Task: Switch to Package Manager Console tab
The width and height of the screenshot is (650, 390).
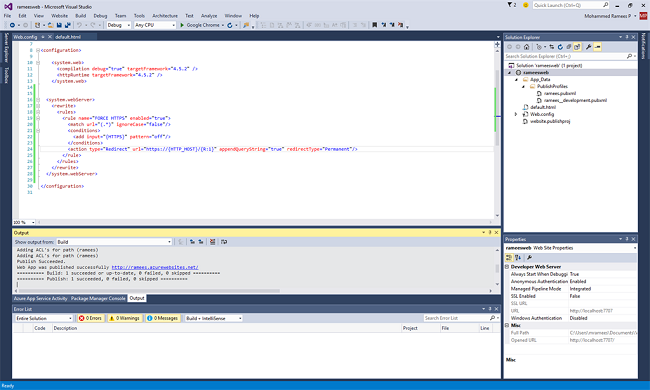Action: tap(98, 298)
